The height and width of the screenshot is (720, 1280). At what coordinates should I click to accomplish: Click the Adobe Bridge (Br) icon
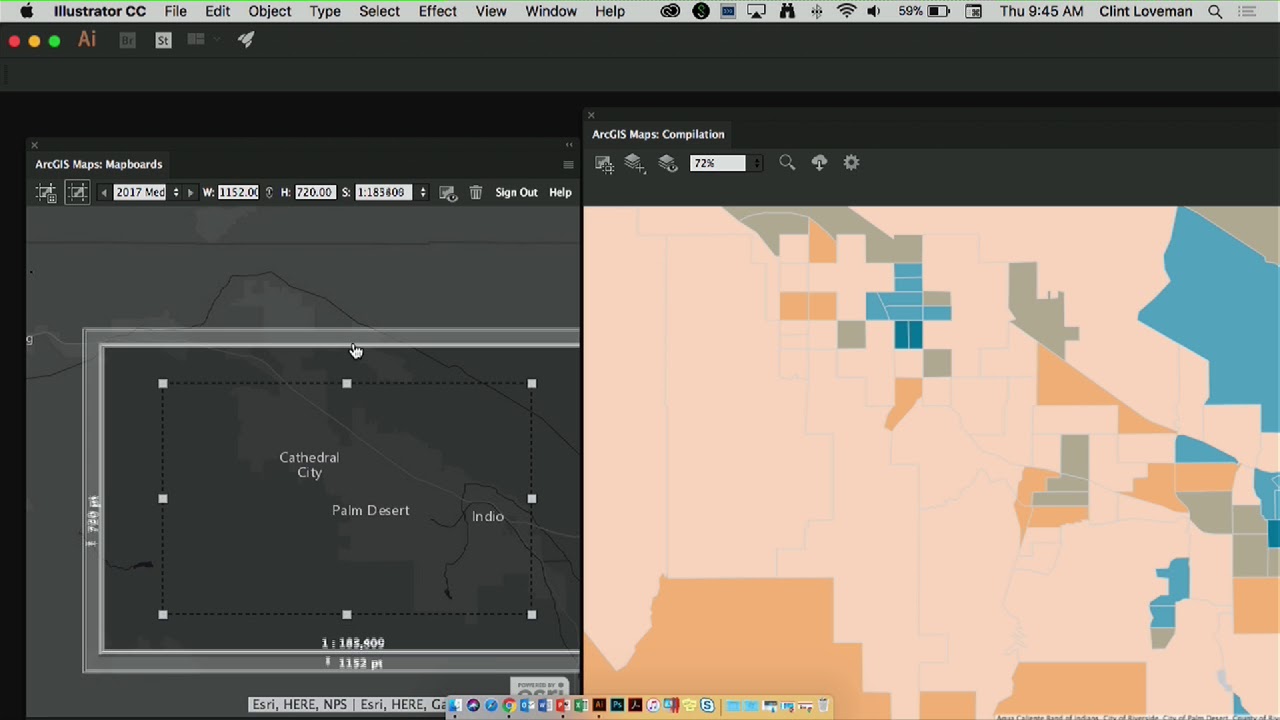pyautogui.click(x=127, y=40)
